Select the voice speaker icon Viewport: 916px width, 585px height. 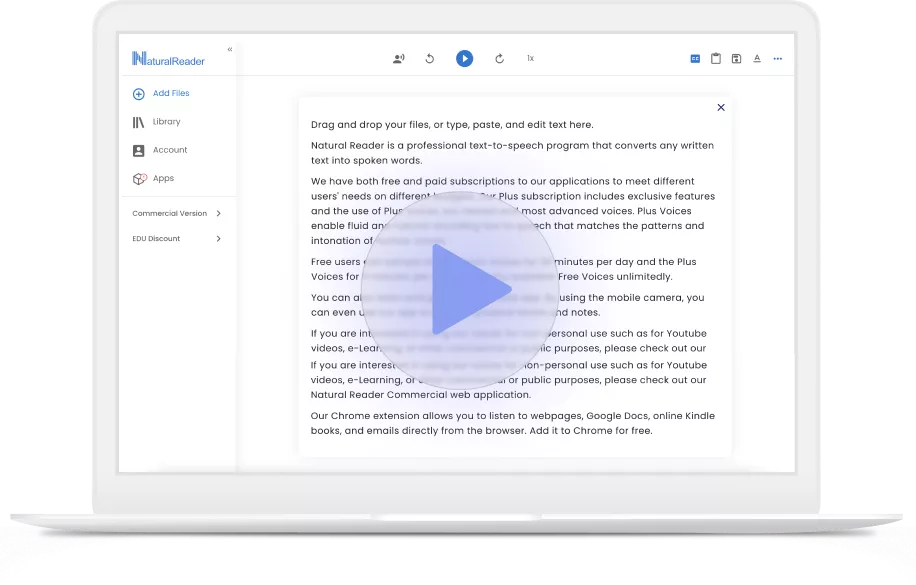click(398, 58)
